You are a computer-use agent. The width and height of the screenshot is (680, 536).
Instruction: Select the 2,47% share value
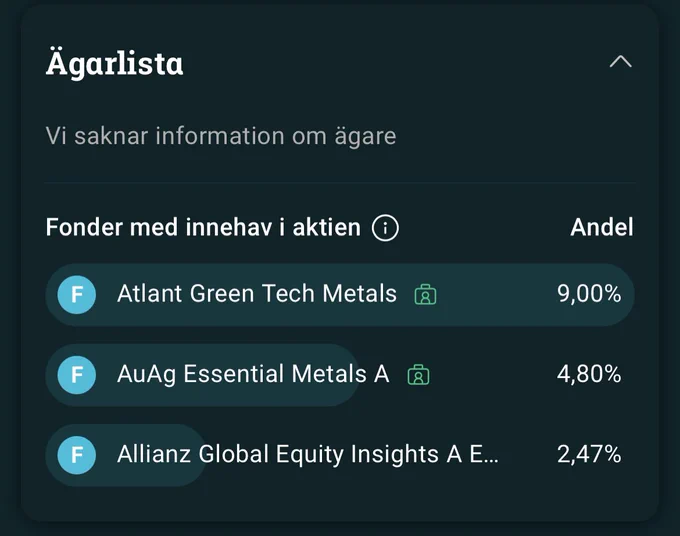(589, 454)
